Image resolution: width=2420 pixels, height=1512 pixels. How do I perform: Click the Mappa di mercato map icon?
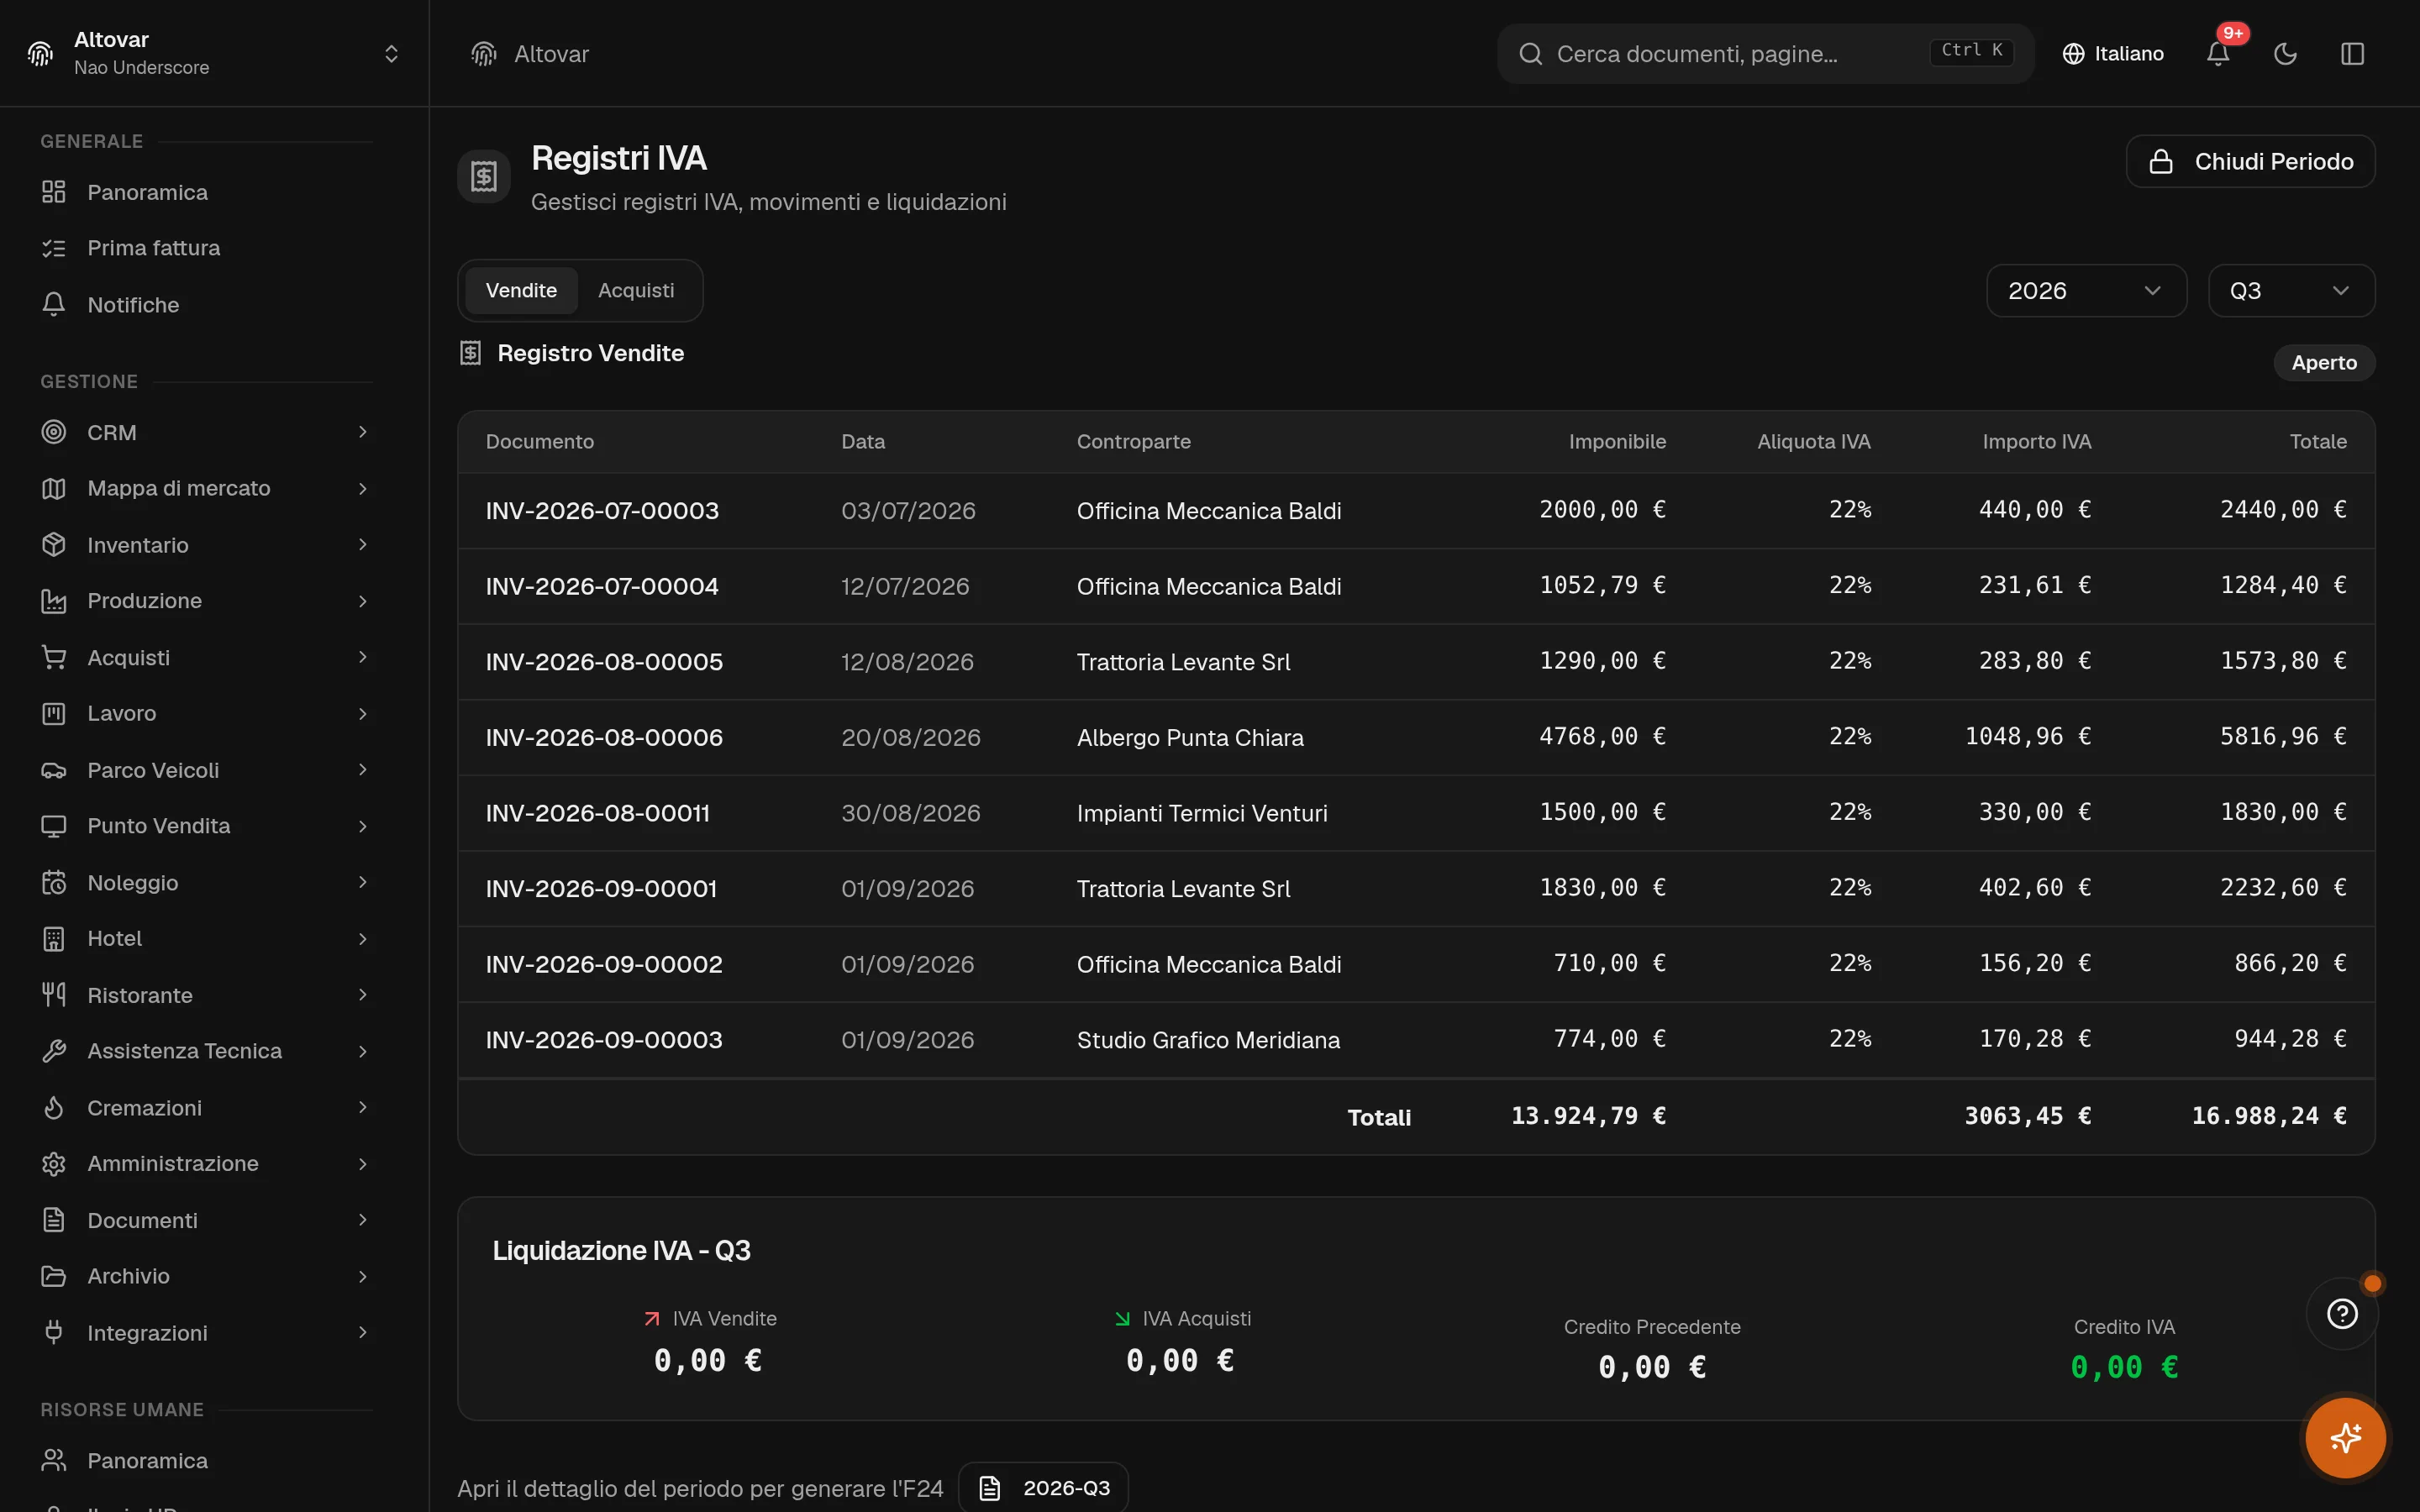click(54, 488)
